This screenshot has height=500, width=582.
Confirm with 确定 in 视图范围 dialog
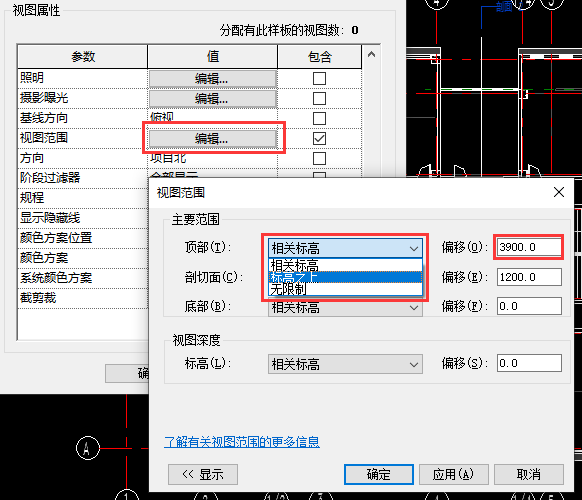(379, 474)
